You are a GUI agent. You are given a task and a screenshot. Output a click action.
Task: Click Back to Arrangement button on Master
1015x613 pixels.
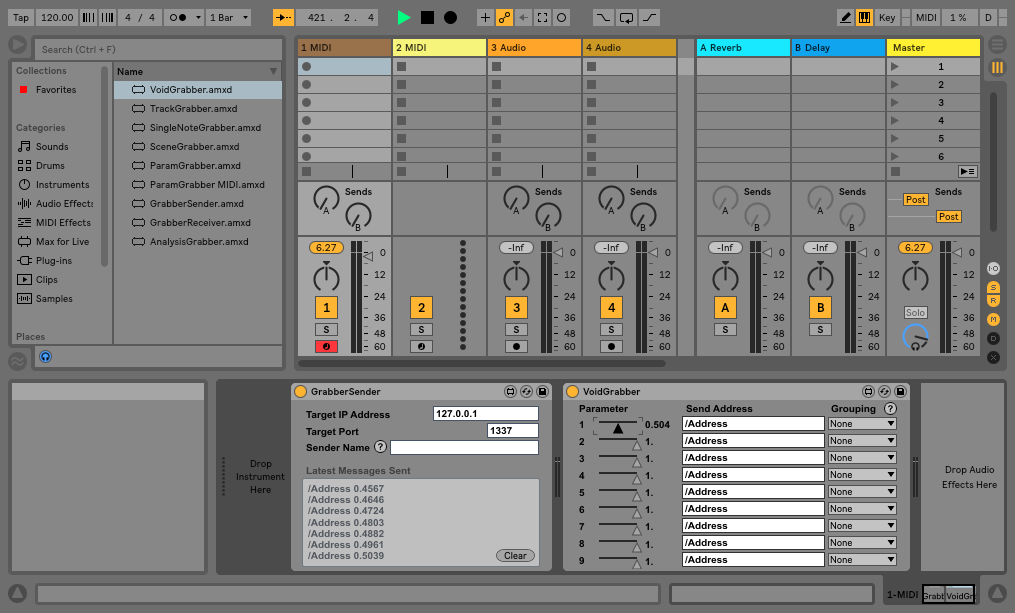[968, 172]
